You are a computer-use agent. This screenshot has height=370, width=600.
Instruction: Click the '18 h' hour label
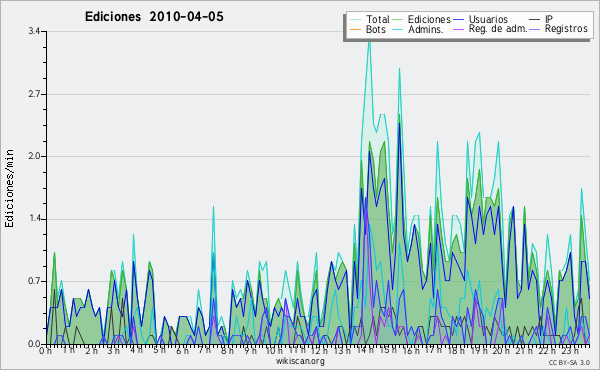coord(457,351)
